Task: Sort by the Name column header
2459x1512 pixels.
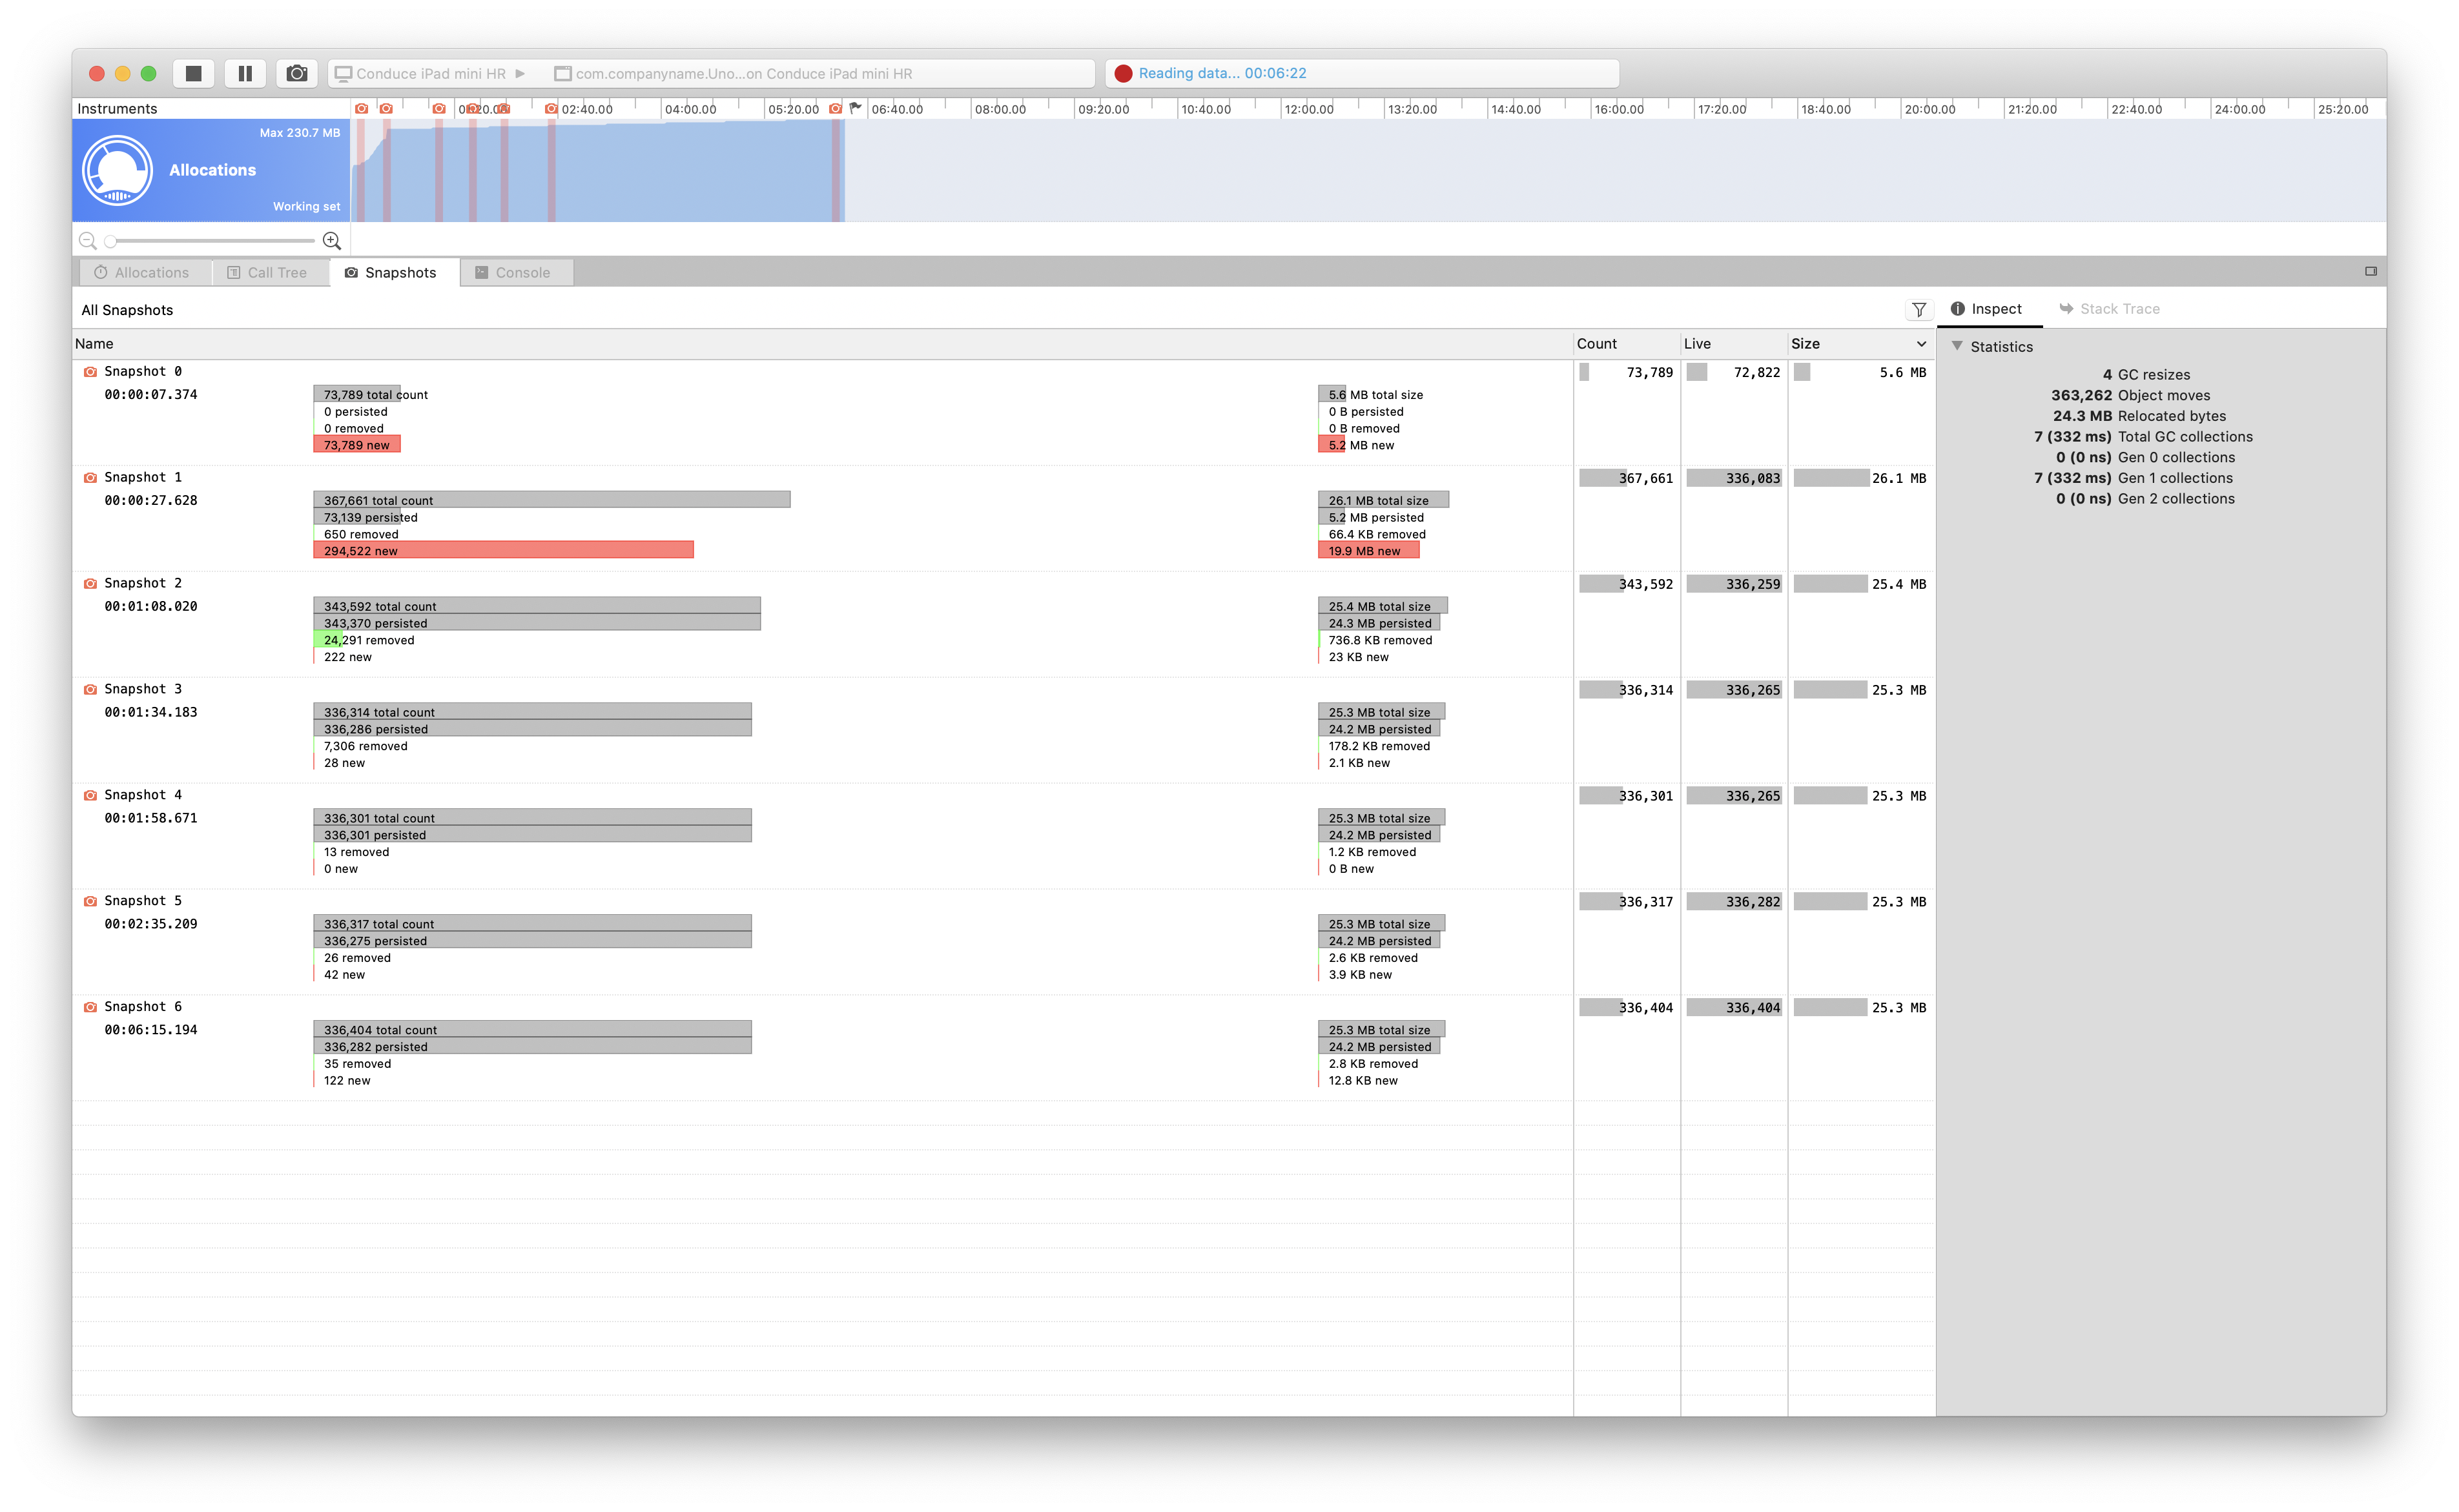Action: (822, 344)
